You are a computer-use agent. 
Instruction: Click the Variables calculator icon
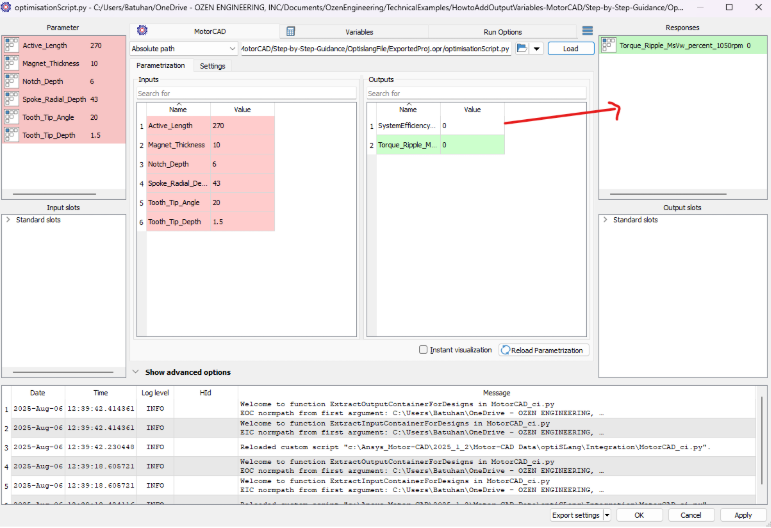(x=290, y=32)
